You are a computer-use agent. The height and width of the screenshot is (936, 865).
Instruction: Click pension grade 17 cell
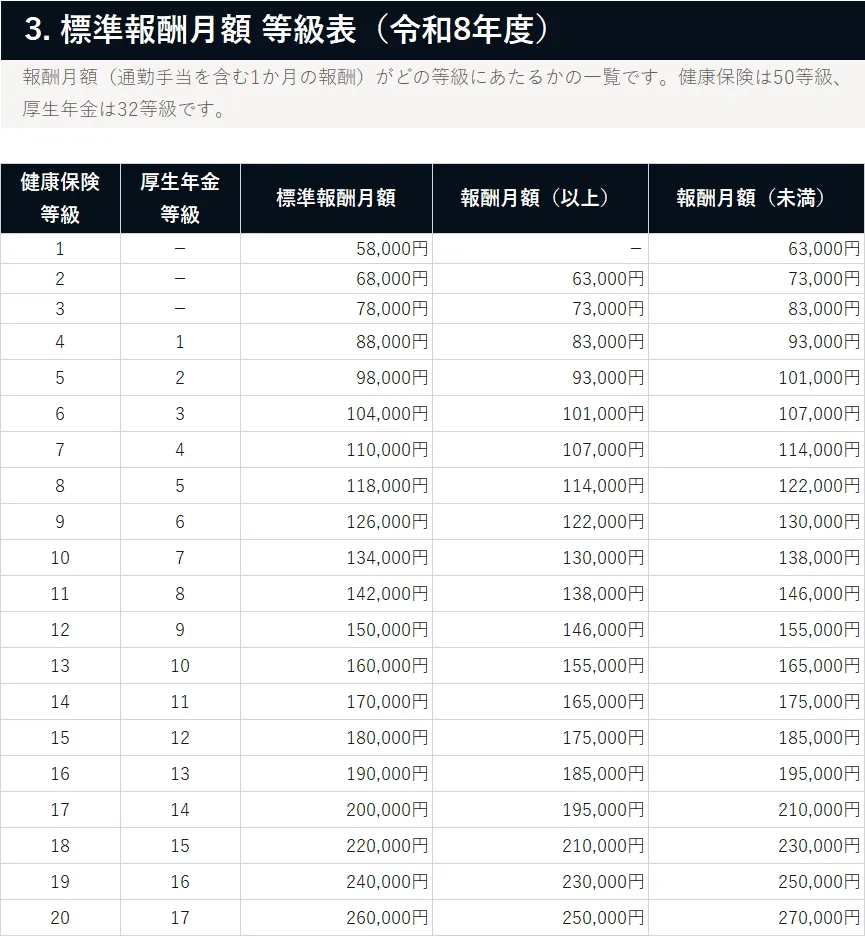coord(180,917)
